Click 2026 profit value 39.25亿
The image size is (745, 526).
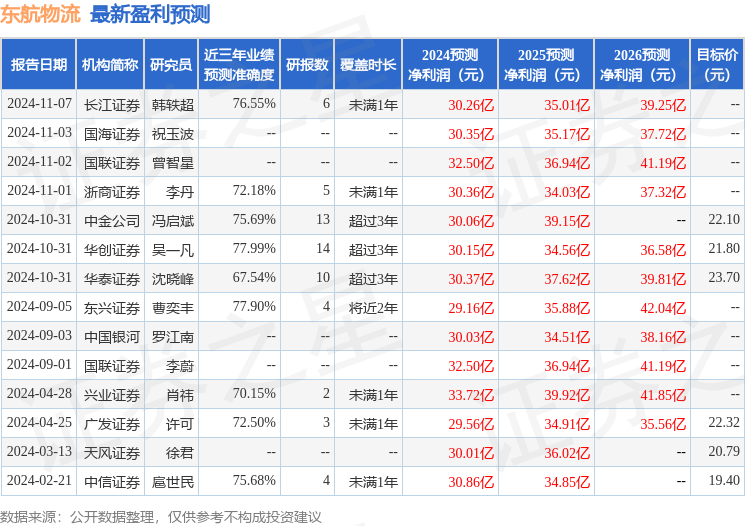click(663, 105)
